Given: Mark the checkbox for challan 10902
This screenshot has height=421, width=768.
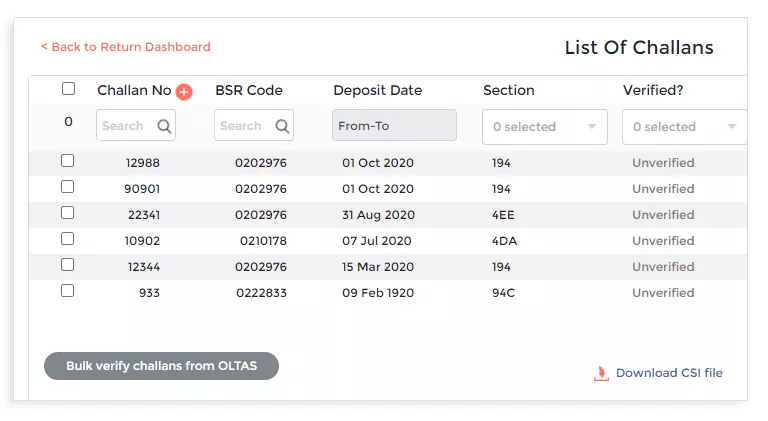Looking at the screenshot, I should click(67, 239).
